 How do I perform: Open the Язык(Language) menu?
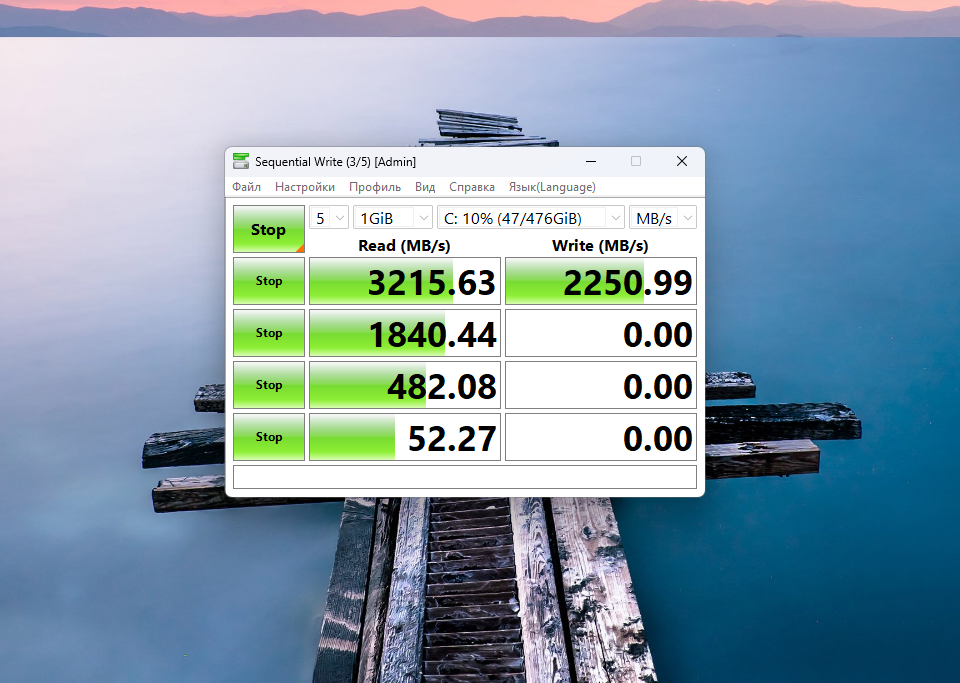[552, 187]
